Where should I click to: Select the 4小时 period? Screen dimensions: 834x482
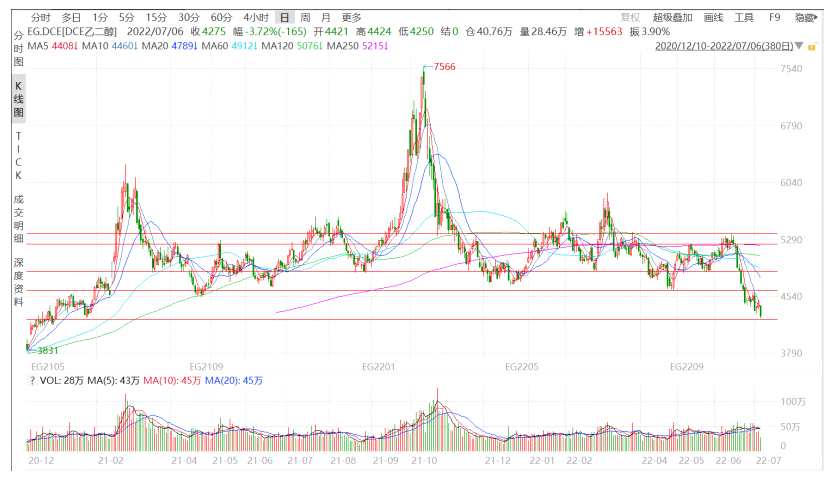(x=256, y=18)
